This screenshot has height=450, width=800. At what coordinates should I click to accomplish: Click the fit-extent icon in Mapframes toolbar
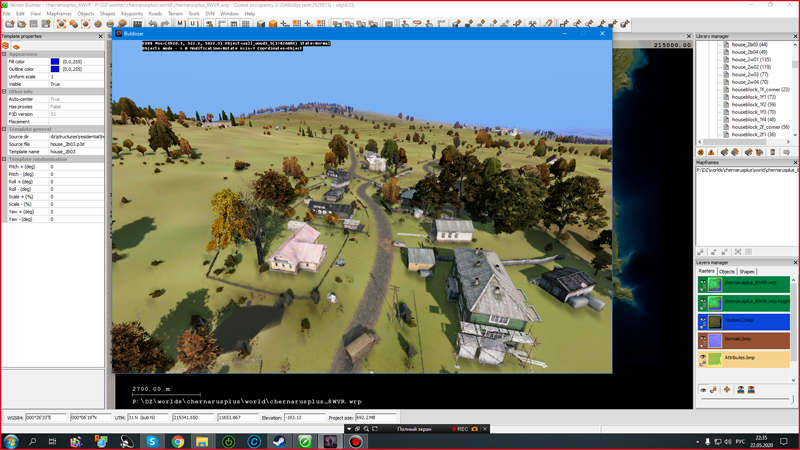tap(738, 252)
